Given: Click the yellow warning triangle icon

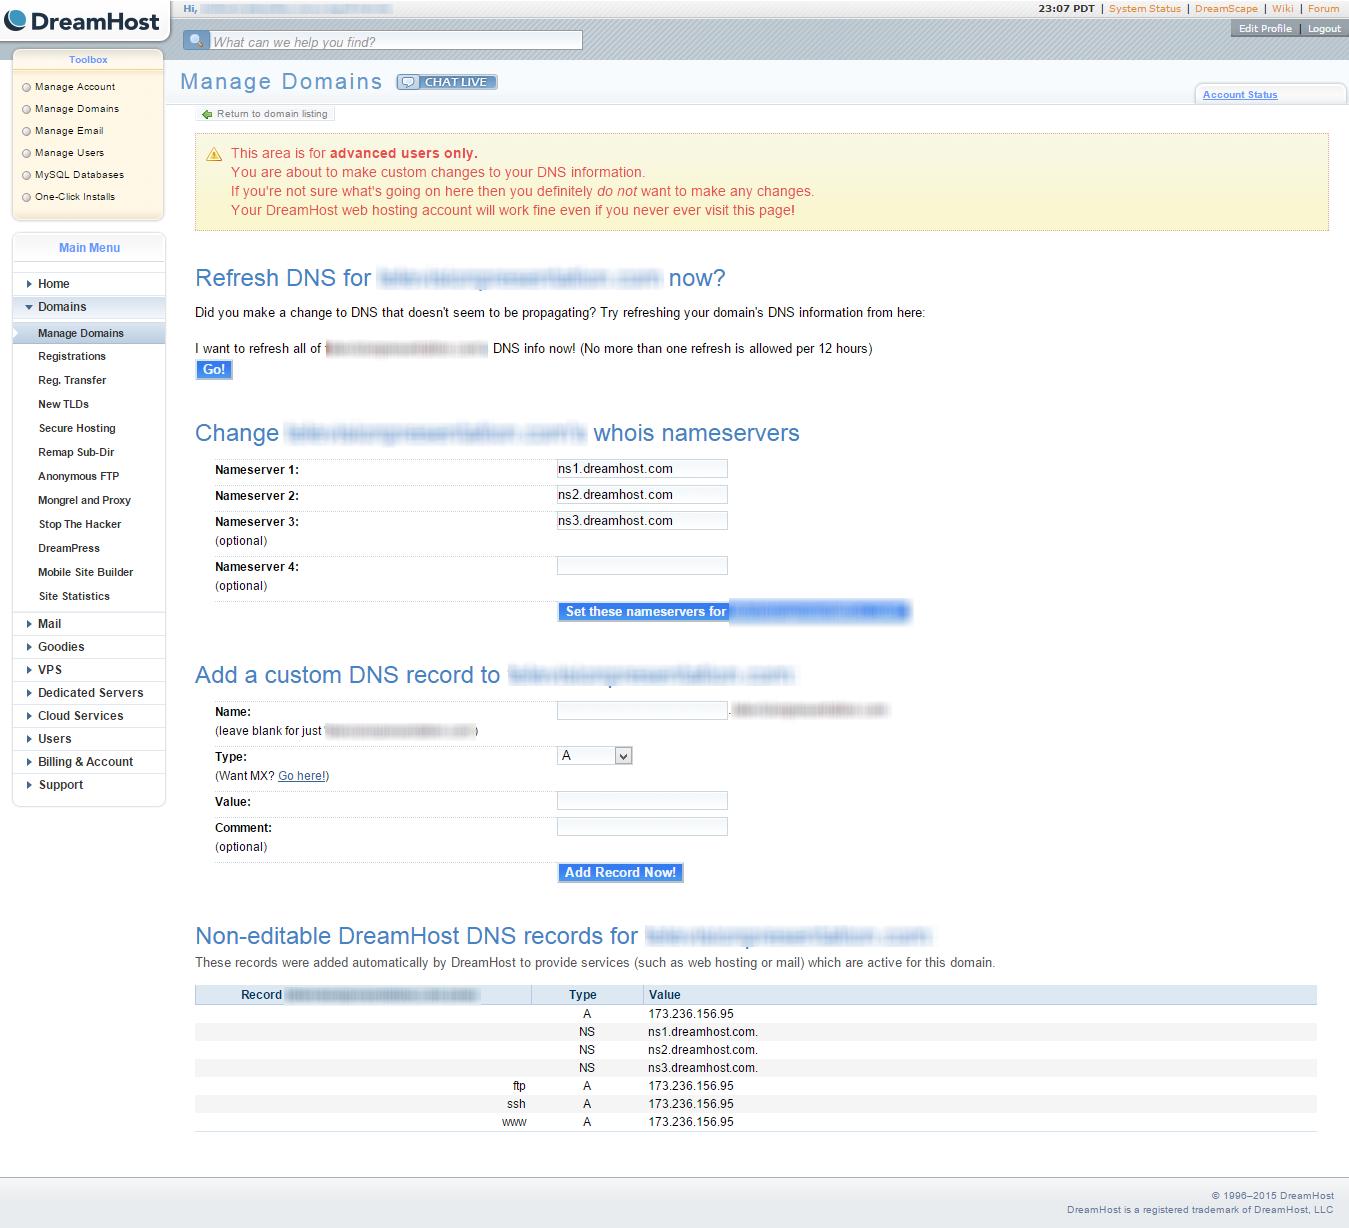Looking at the screenshot, I should [213, 154].
